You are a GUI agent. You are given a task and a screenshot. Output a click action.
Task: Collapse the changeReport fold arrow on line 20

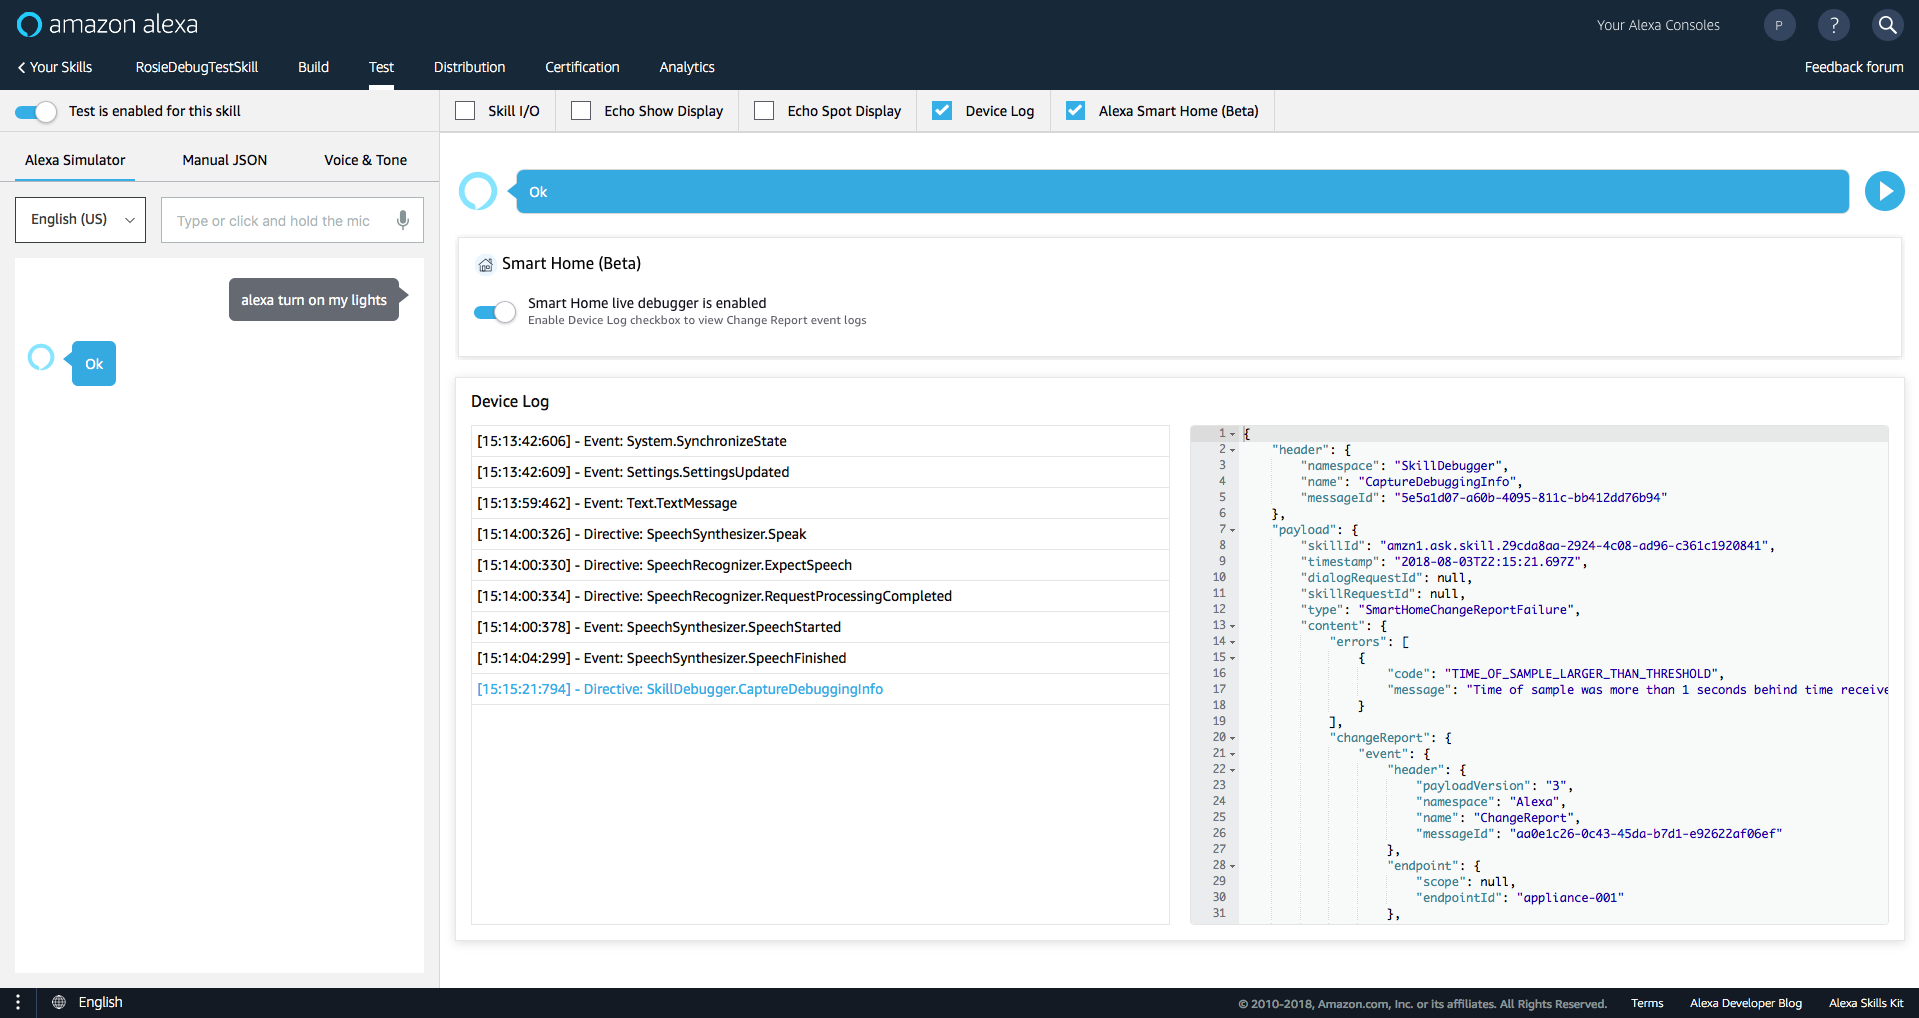pos(1232,738)
